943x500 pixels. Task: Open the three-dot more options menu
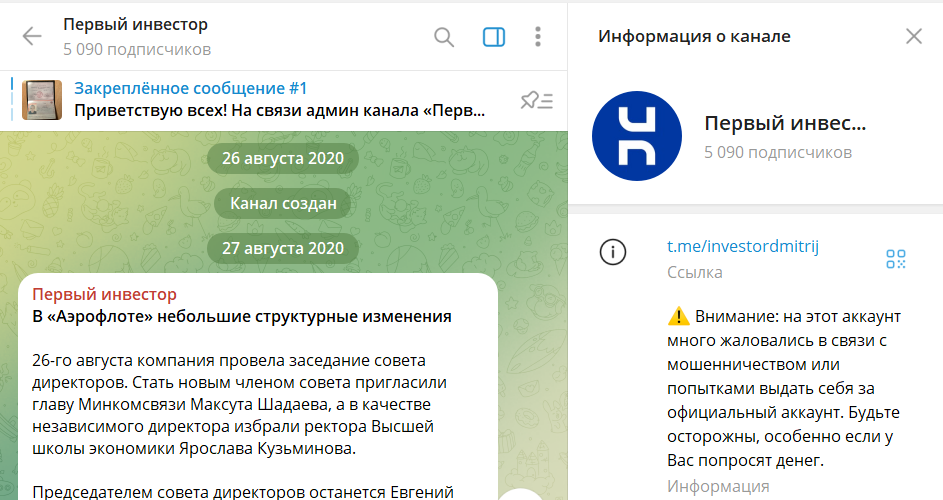[x=538, y=37]
